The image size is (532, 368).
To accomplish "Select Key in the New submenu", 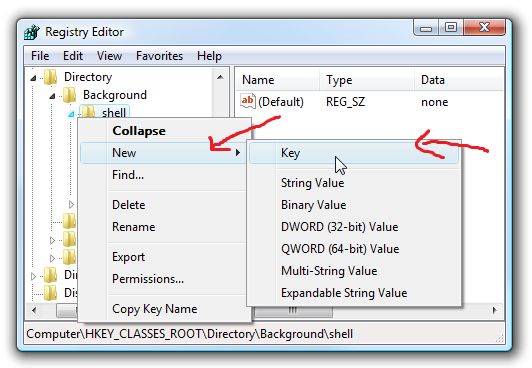I will point(354,153).
